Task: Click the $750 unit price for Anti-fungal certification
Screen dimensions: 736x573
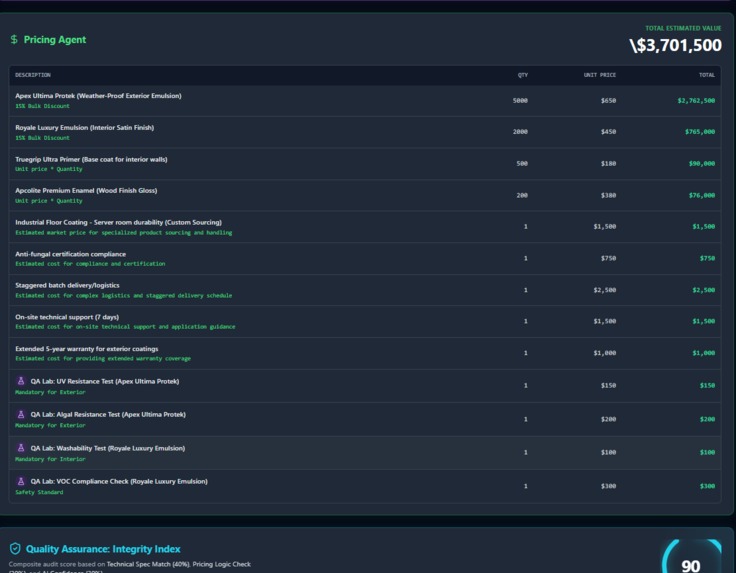Action: (x=608, y=258)
